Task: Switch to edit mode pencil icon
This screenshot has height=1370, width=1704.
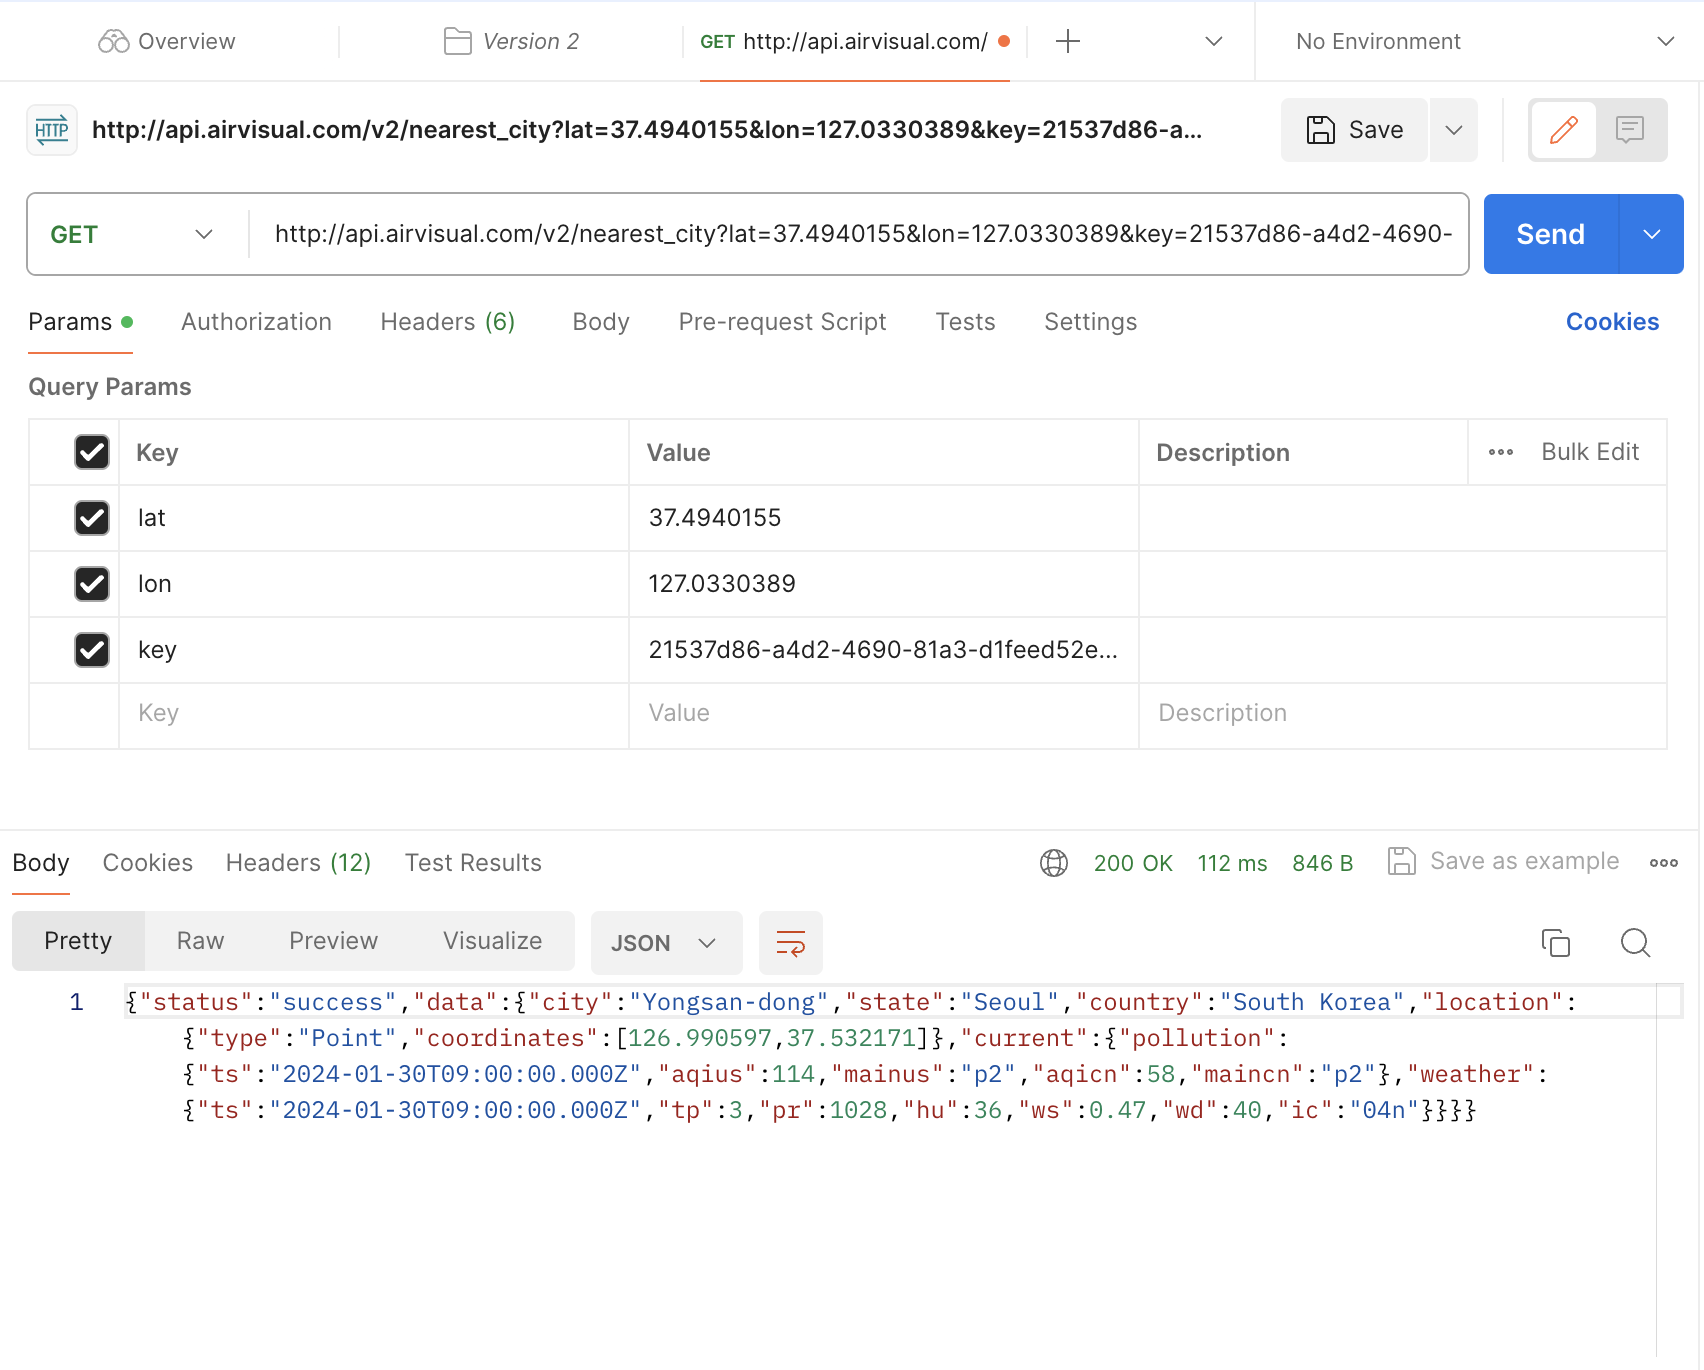Action: [1564, 130]
